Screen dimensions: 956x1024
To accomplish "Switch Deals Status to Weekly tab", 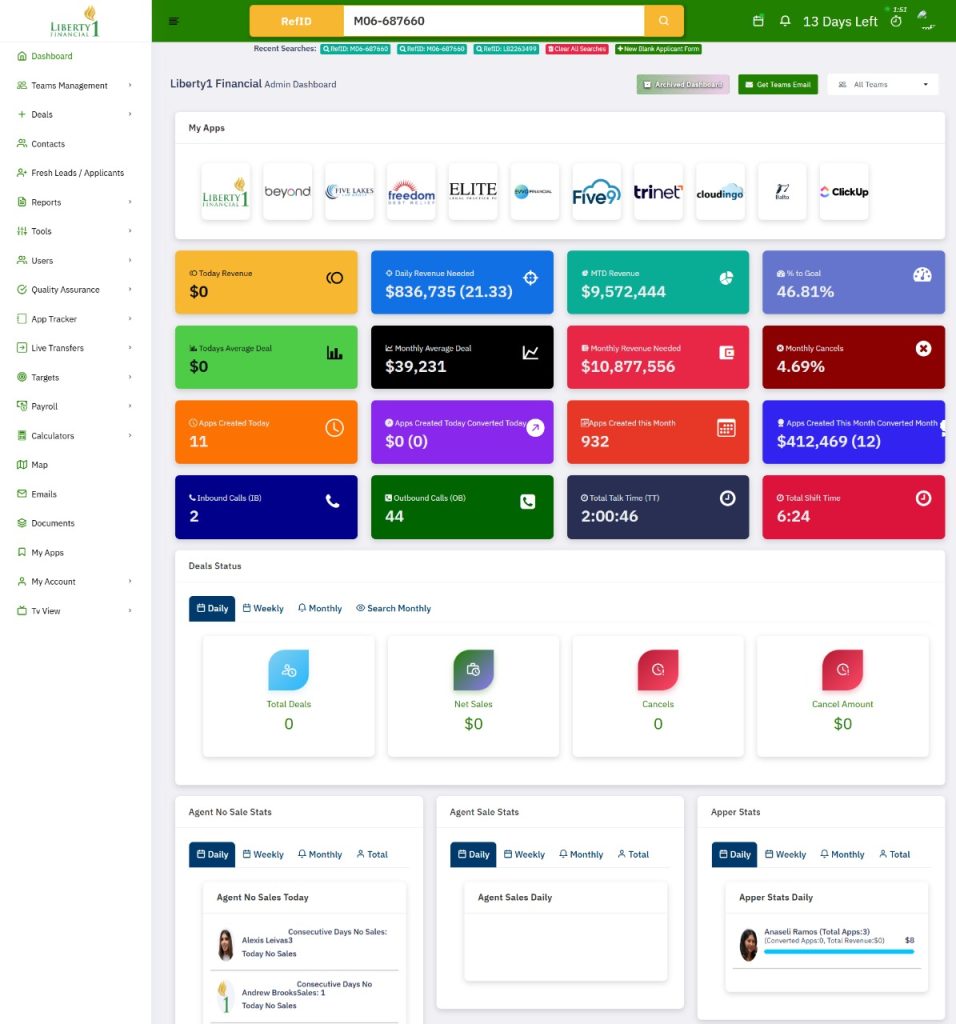I will click(x=263, y=609).
